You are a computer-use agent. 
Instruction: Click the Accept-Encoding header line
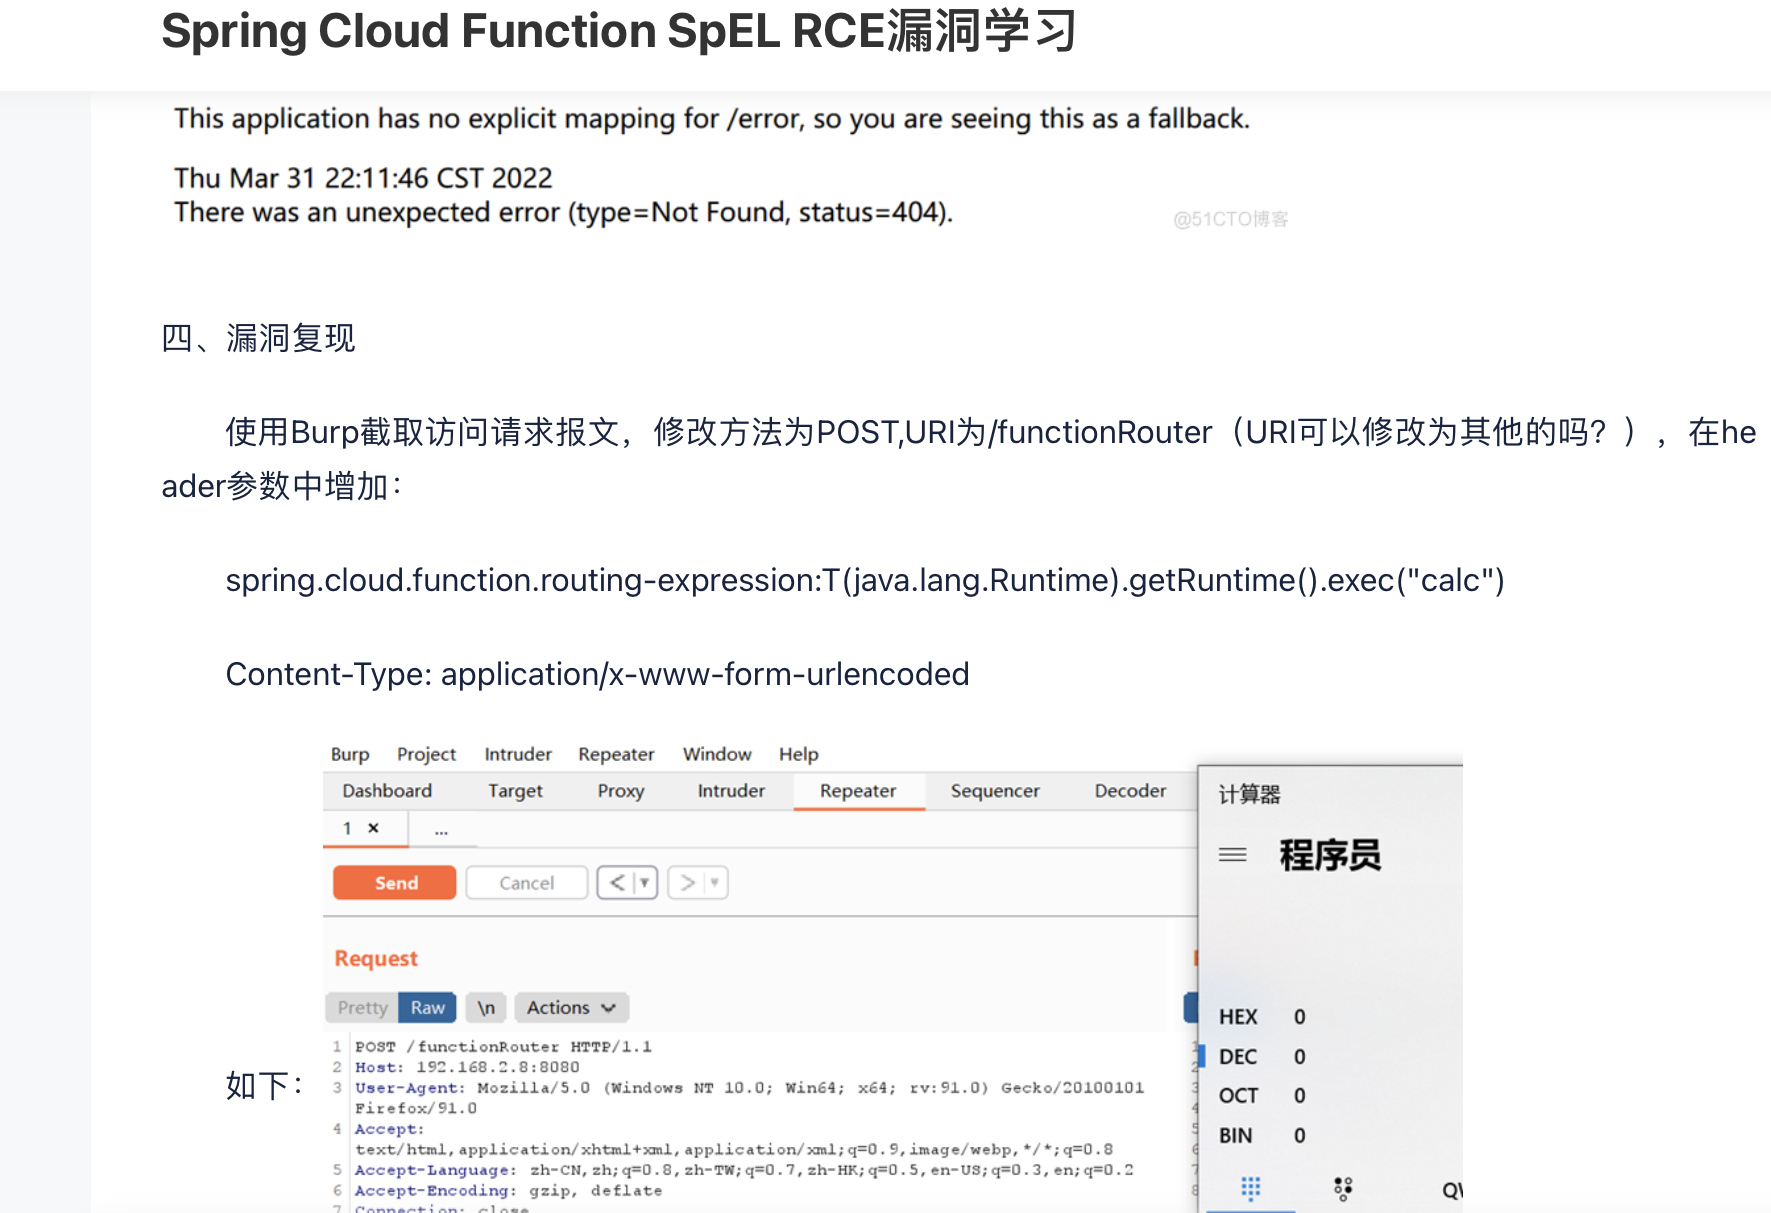[x=508, y=1191]
